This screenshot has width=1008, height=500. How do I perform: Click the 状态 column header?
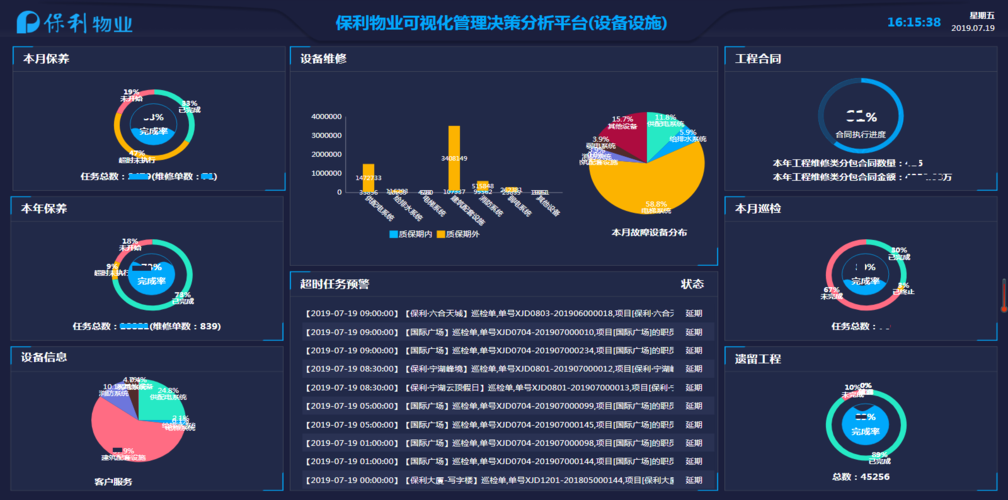click(692, 284)
